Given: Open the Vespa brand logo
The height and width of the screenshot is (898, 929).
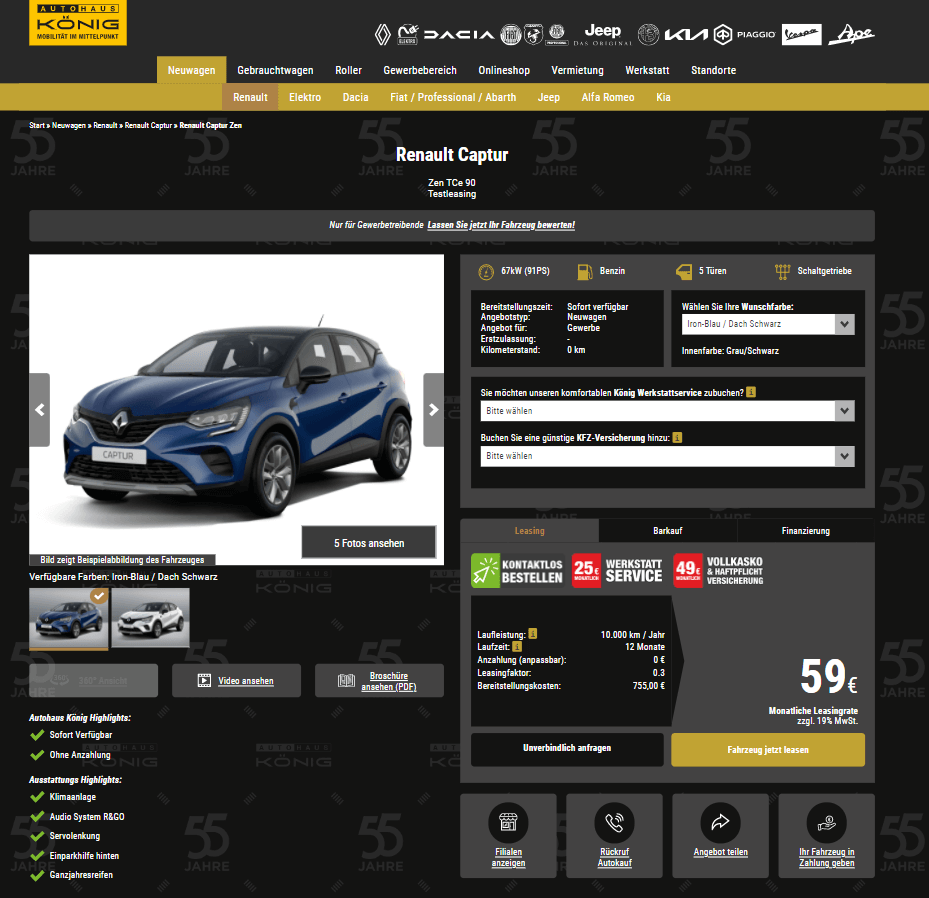Looking at the screenshot, I should tap(802, 35).
